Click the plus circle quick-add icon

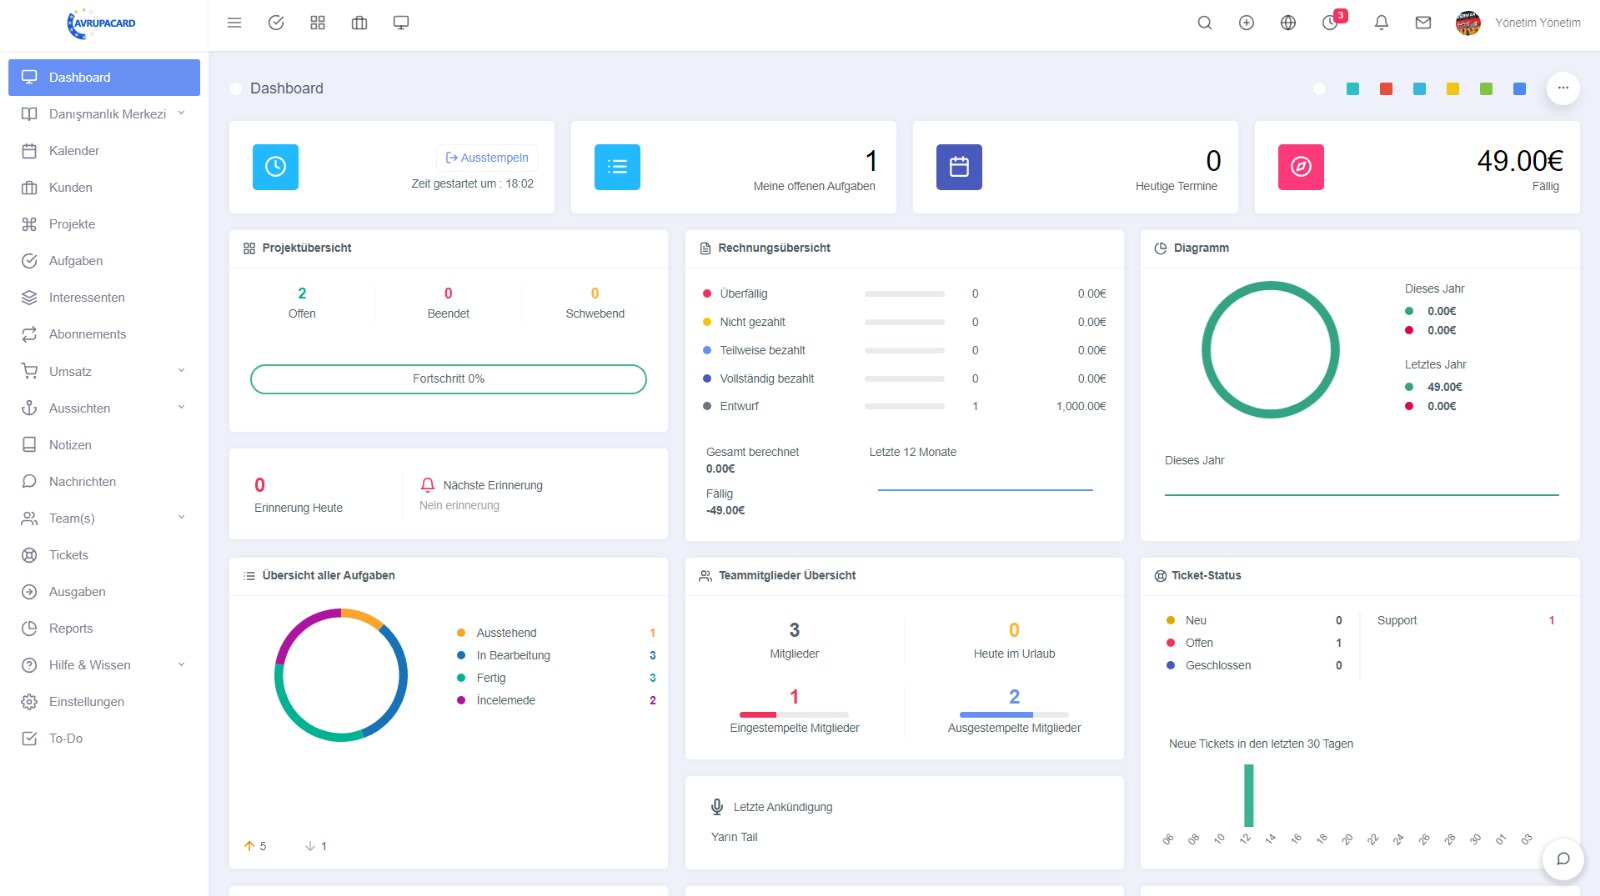pyautogui.click(x=1246, y=23)
